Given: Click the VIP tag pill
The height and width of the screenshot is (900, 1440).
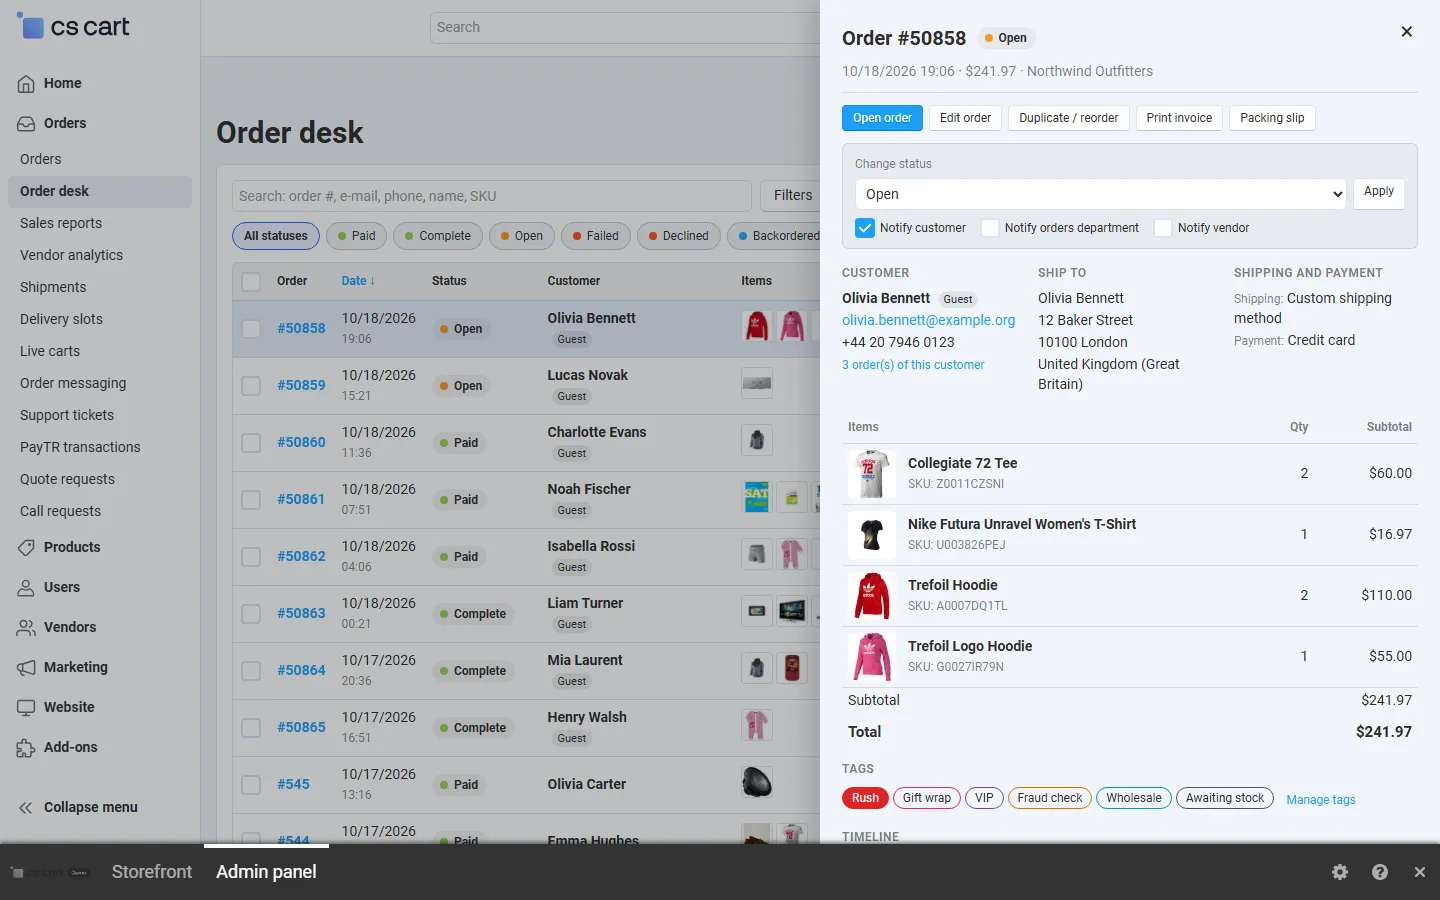Looking at the screenshot, I should (984, 798).
